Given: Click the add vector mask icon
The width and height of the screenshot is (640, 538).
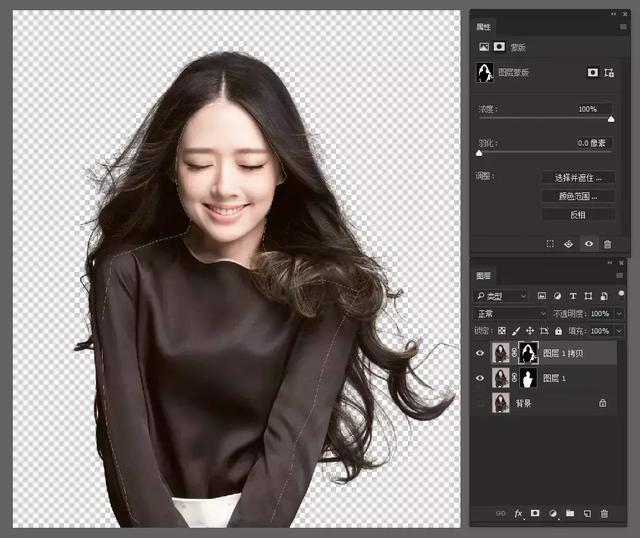Looking at the screenshot, I should tap(609, 73).
